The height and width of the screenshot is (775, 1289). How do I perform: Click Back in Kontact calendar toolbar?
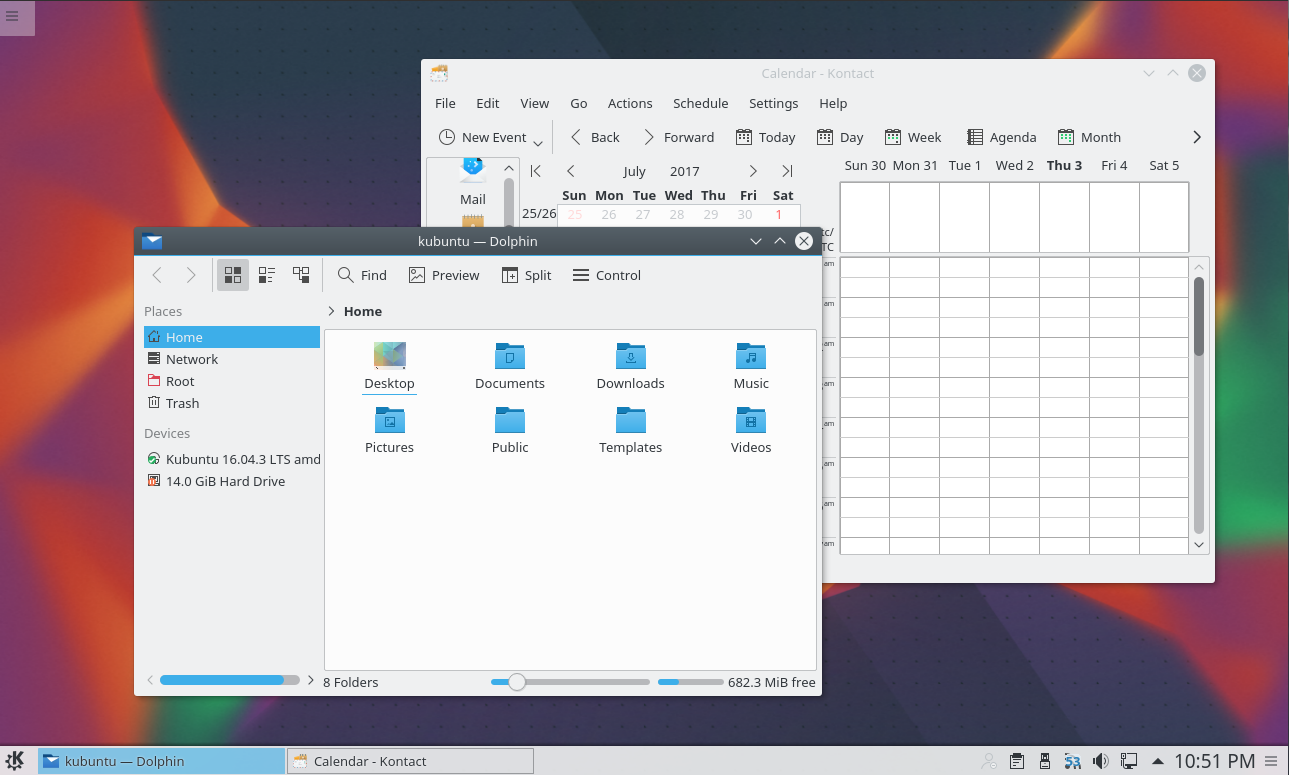point(594,137)
